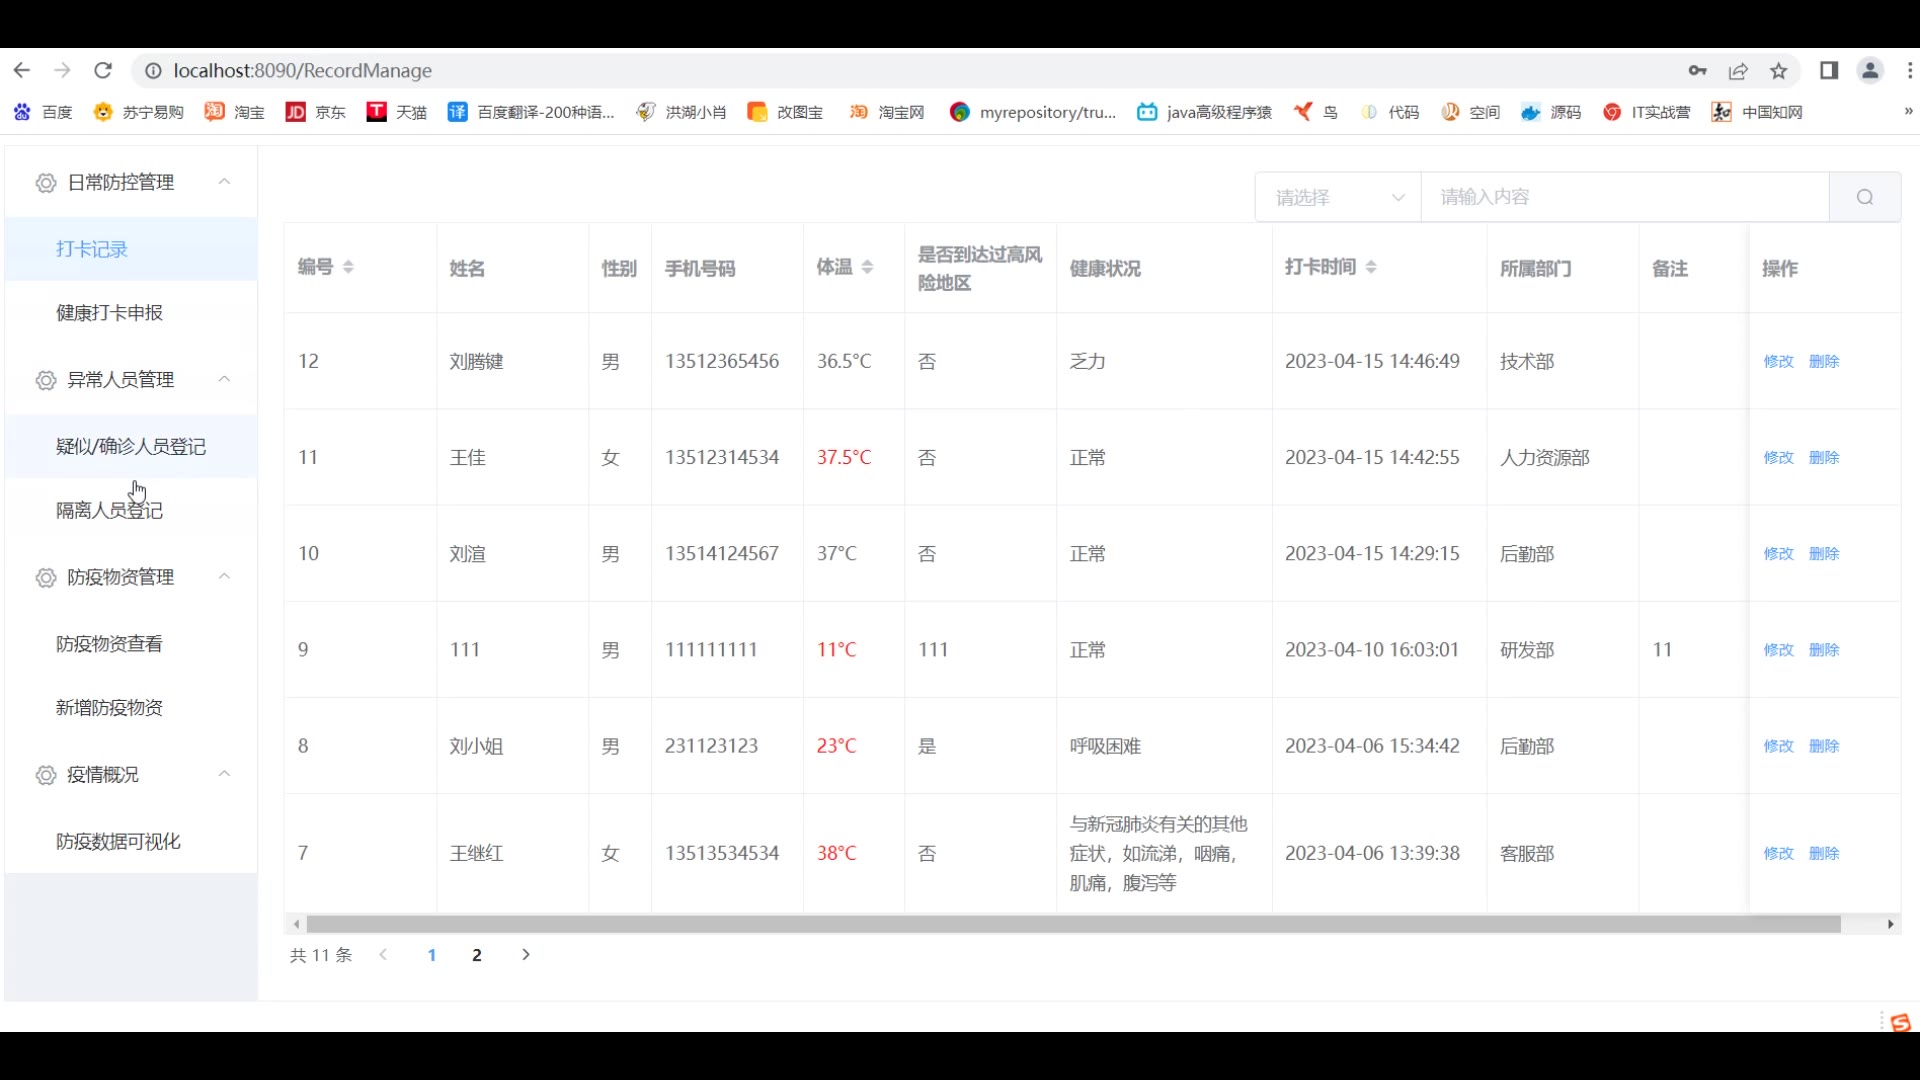Sort the table by 体温 column
The image size is (1920, 1080).
[867, 267]
